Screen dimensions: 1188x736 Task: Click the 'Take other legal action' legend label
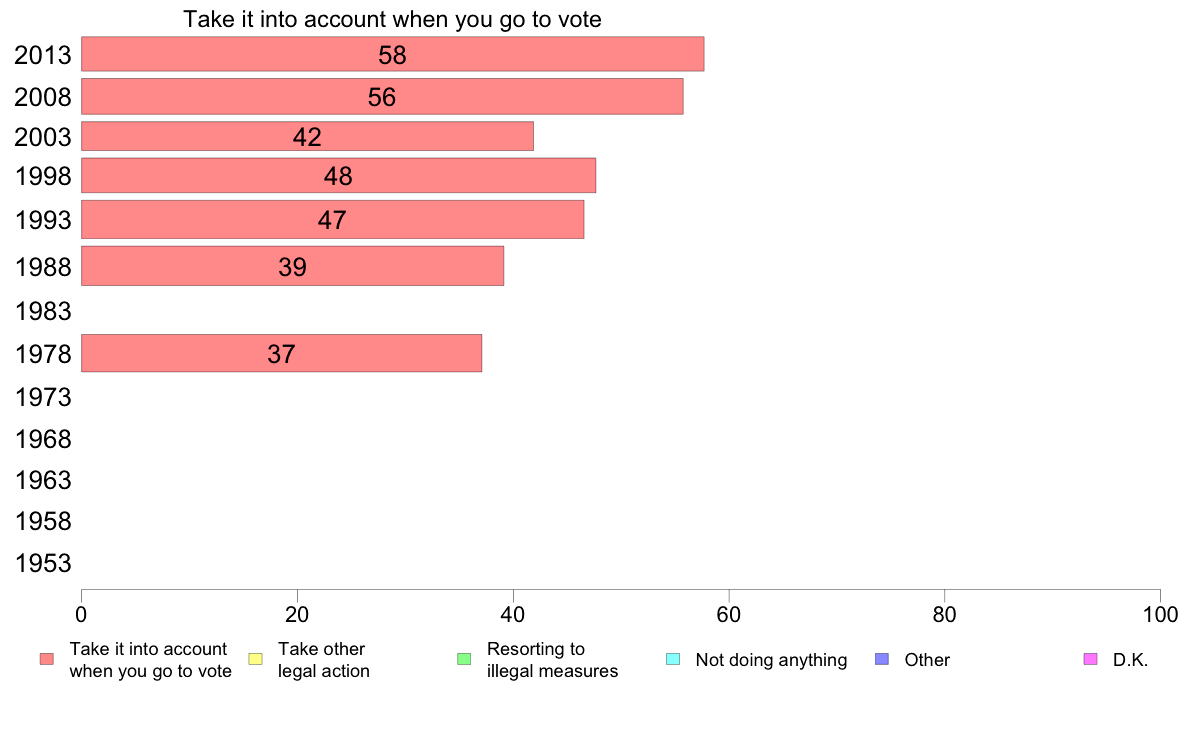coord(324,660)
